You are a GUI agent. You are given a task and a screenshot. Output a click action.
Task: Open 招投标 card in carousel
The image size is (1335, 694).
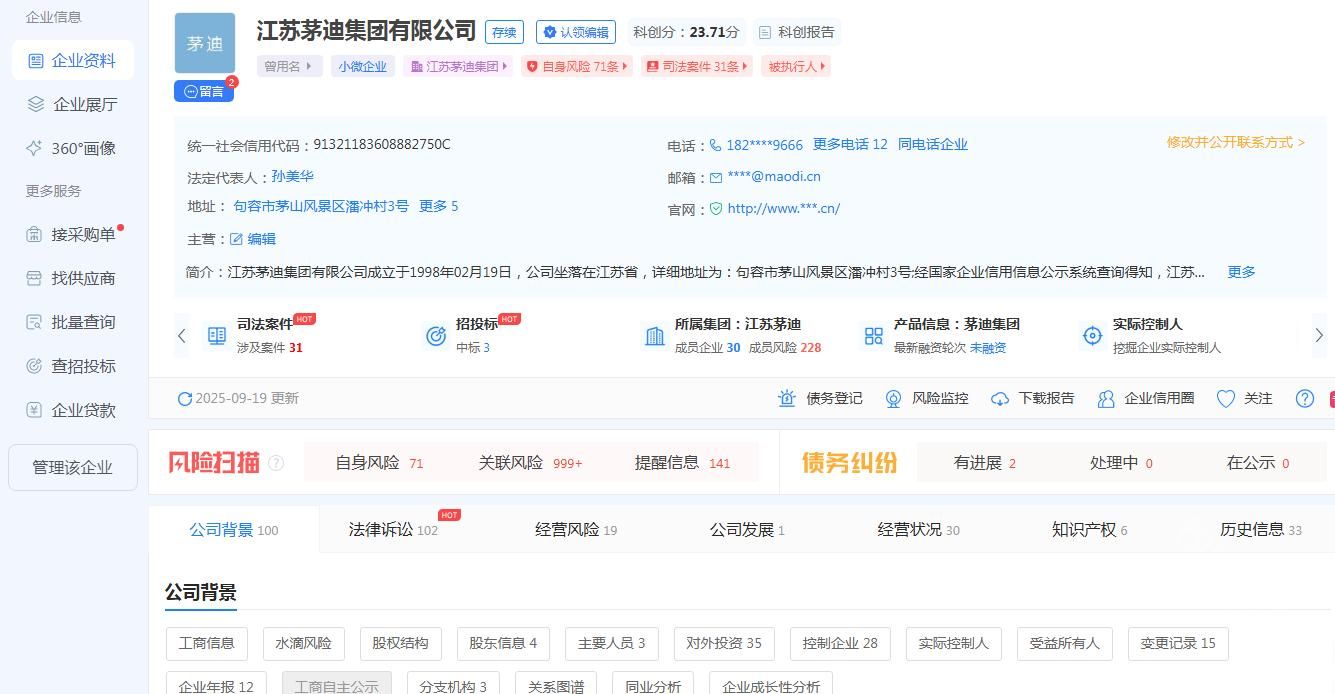coord(475,335)
